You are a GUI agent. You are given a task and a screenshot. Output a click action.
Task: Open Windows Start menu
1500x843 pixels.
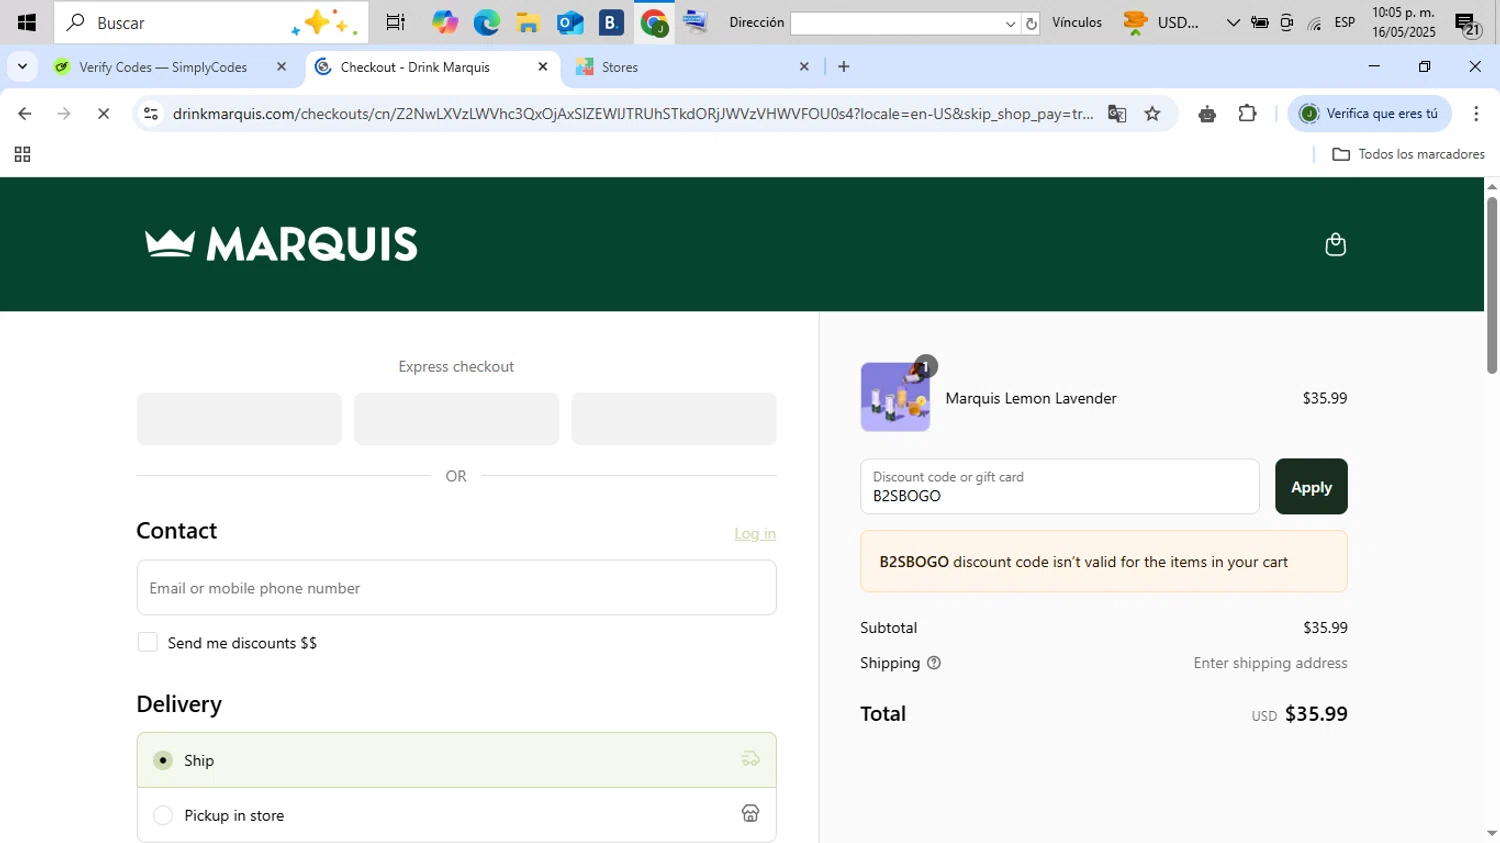coord(26,22)
